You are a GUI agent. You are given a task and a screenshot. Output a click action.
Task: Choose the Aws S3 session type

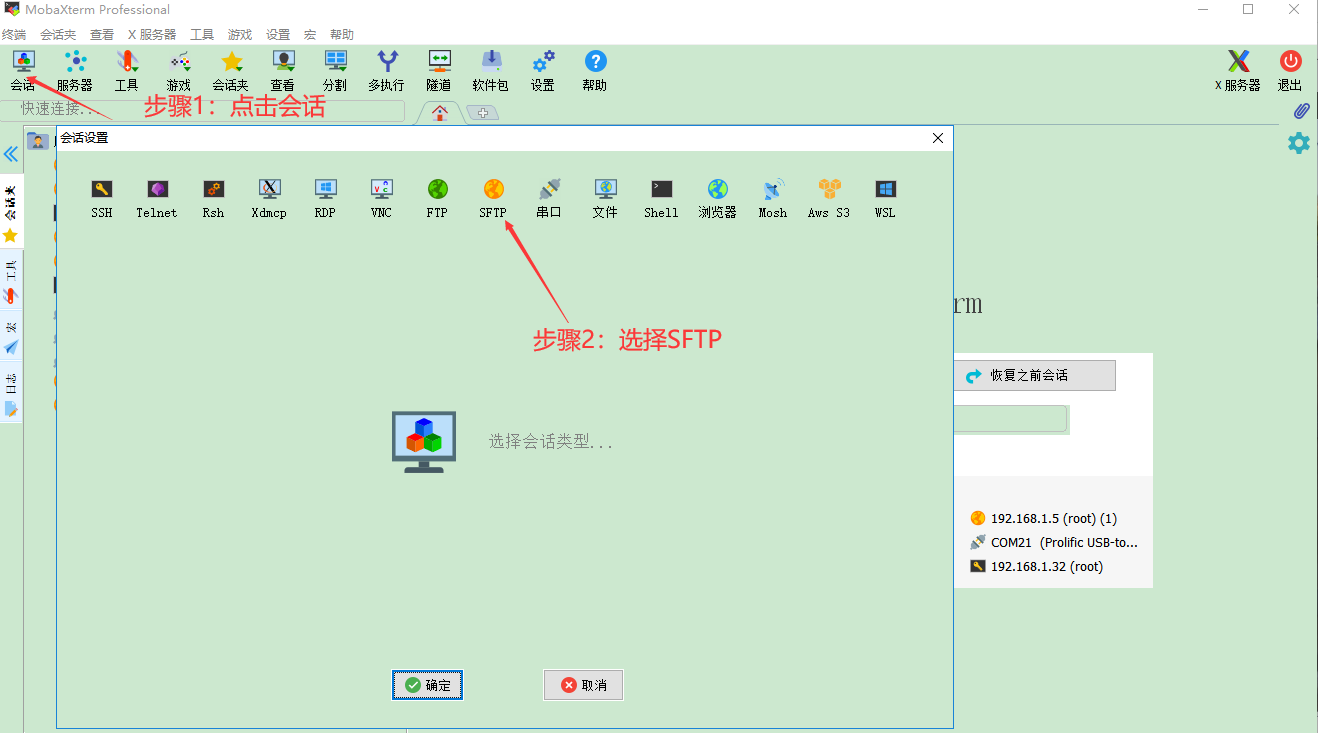[x=829, y=197]
